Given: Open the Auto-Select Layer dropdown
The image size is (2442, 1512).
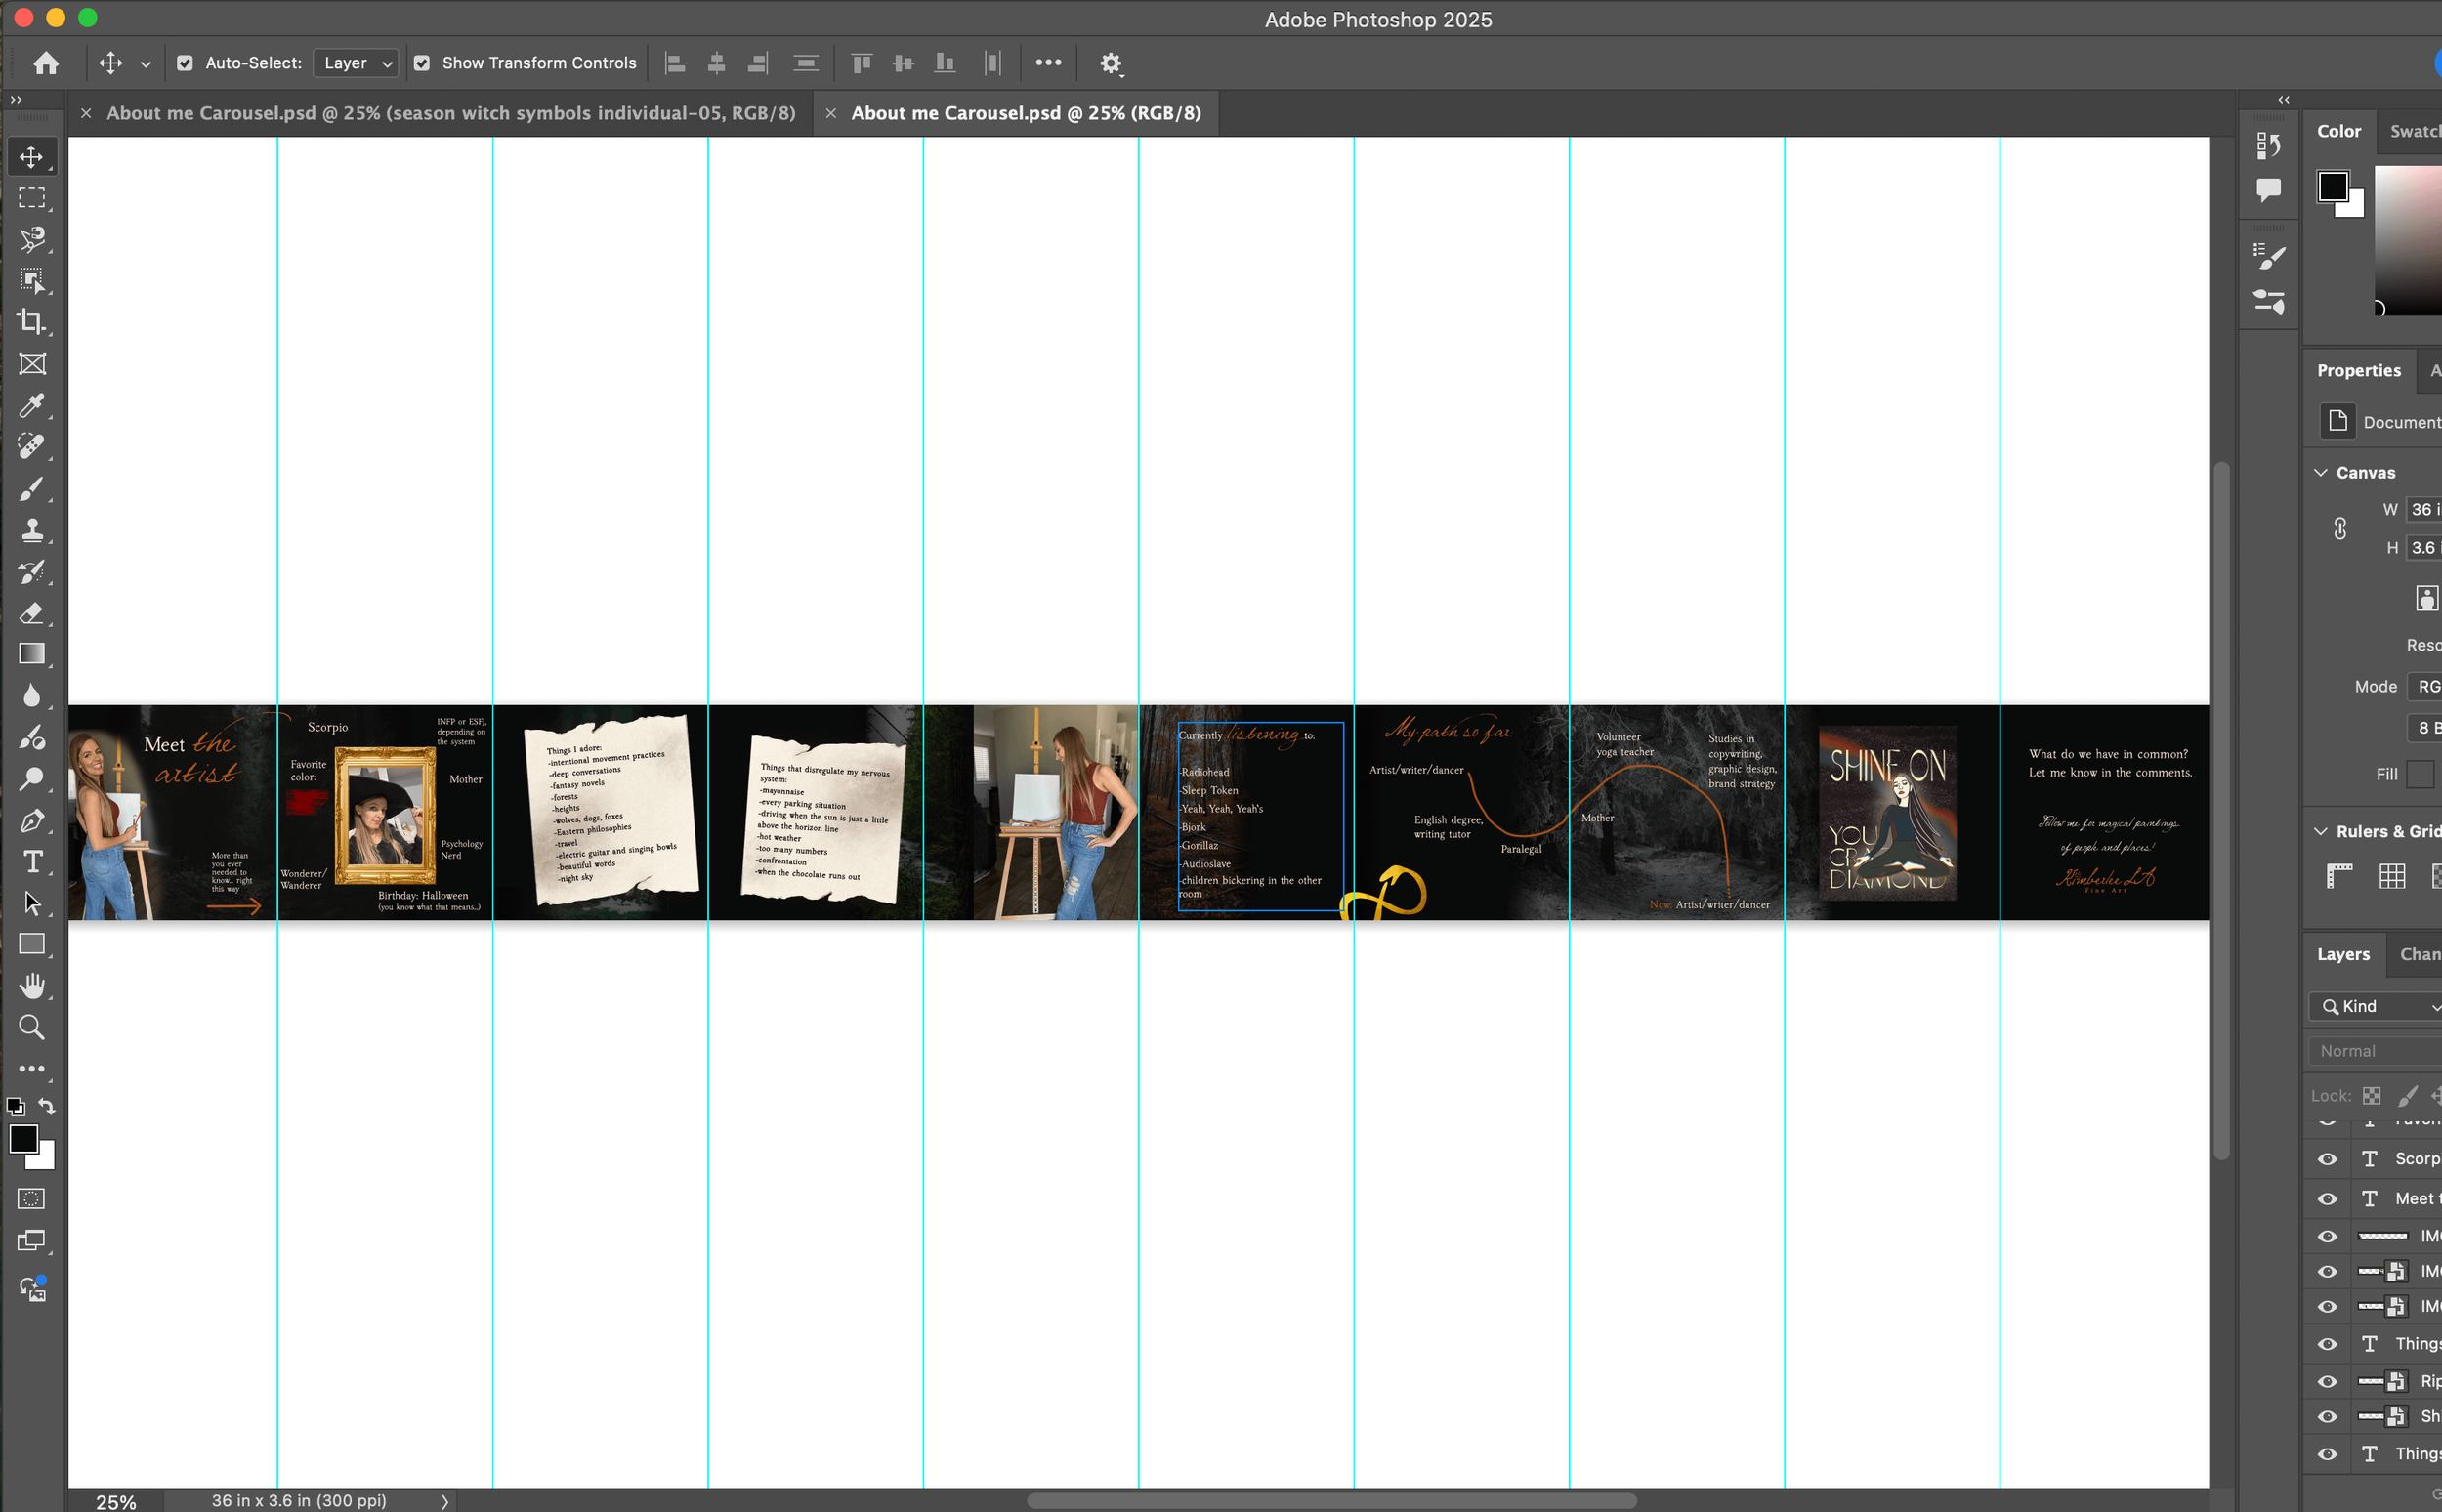Looking at the screenshot, I should [x=357, y=63].
